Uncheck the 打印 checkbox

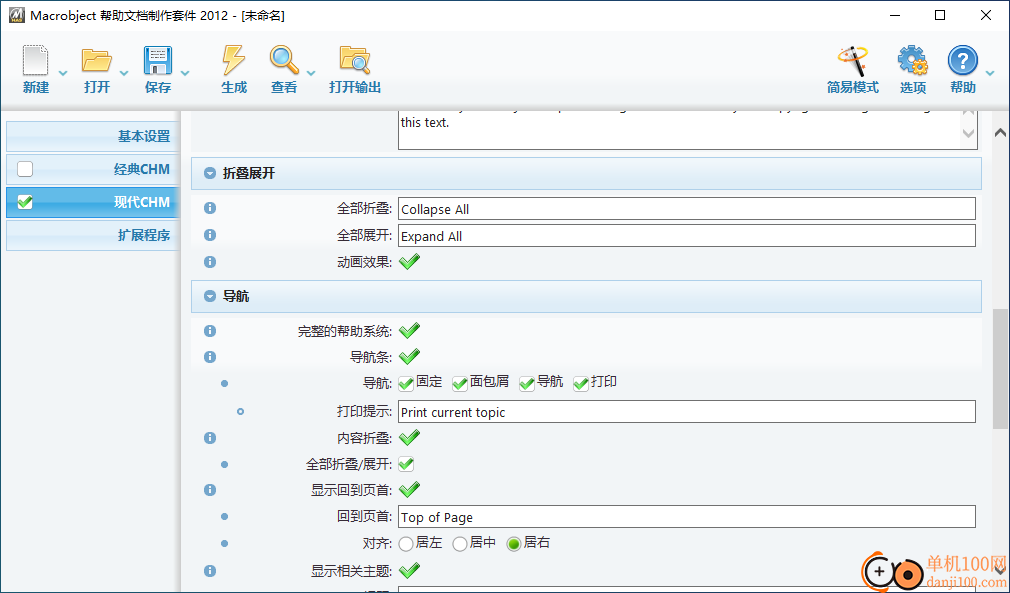[580, 382]
